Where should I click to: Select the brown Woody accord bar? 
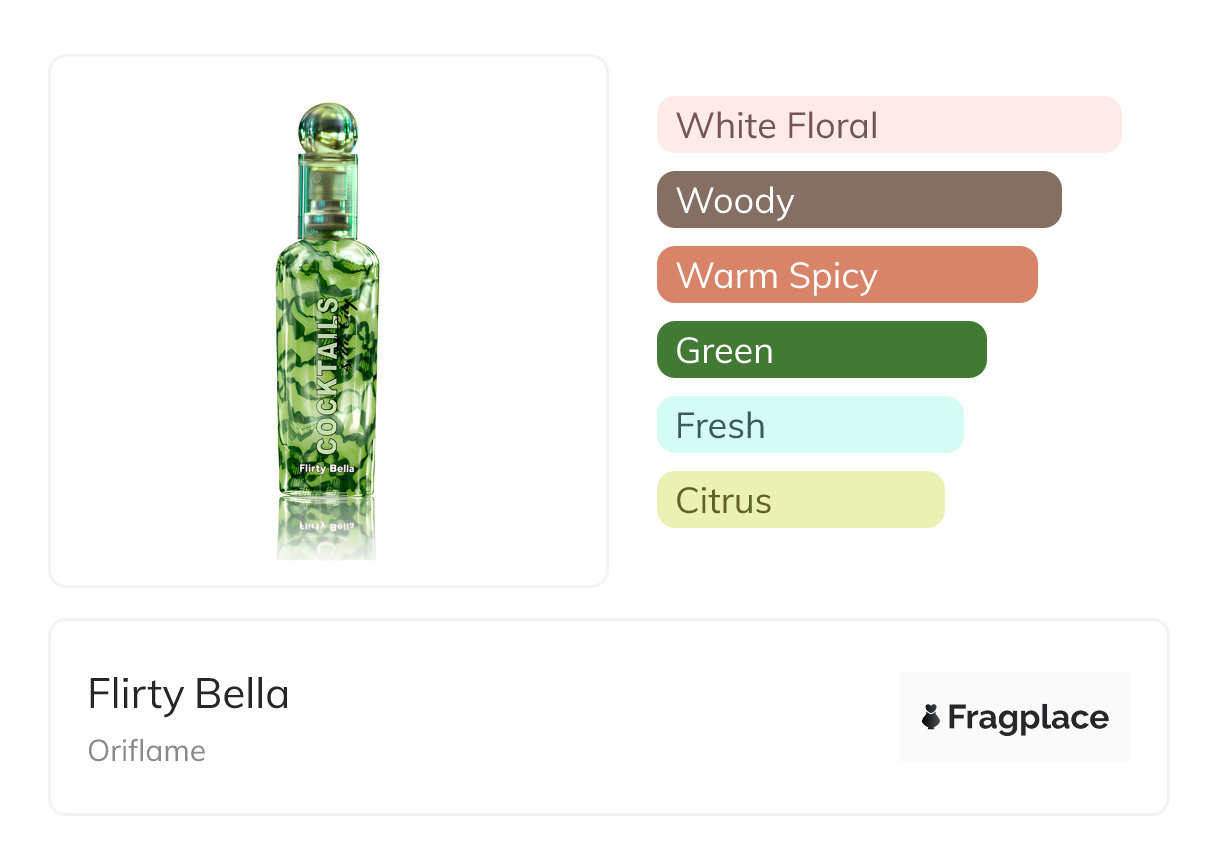pos(858,200)
